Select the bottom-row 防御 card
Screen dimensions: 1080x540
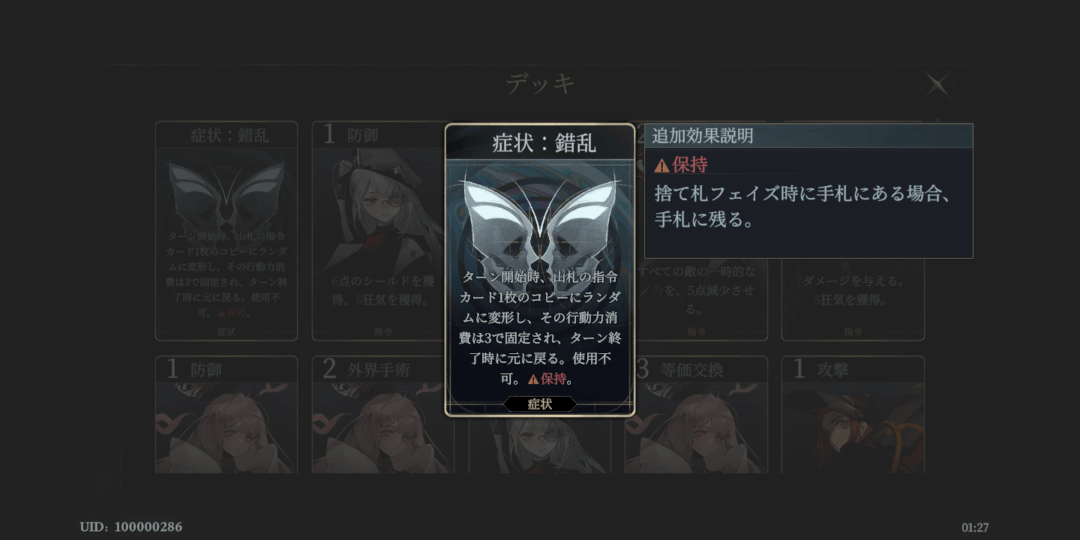click(226, 415)
